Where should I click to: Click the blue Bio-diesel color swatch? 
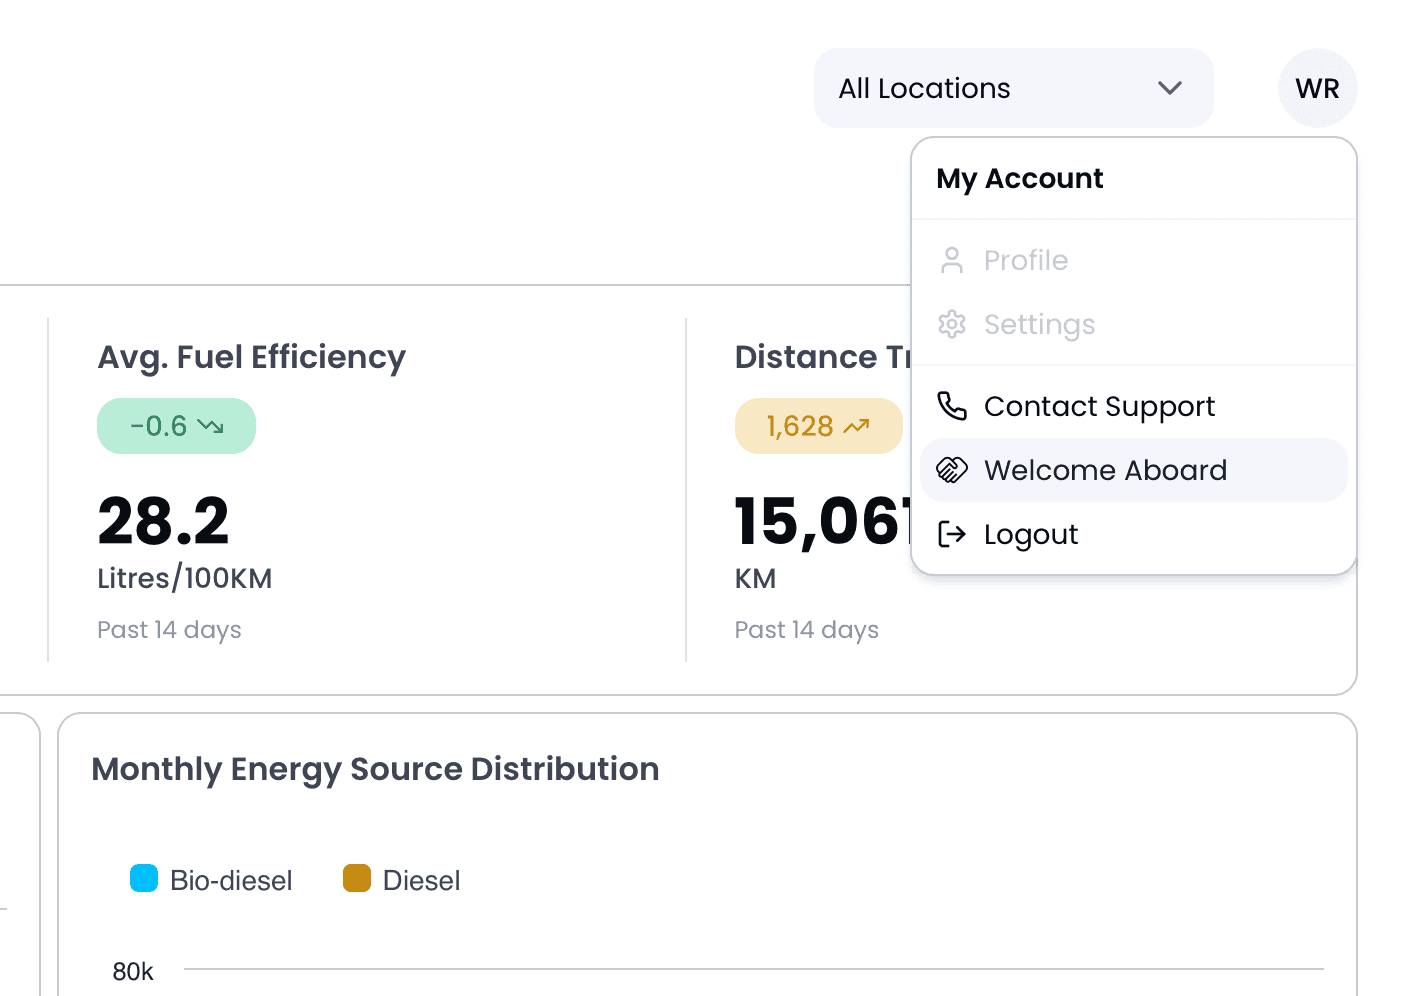click(x=144, y=878)
